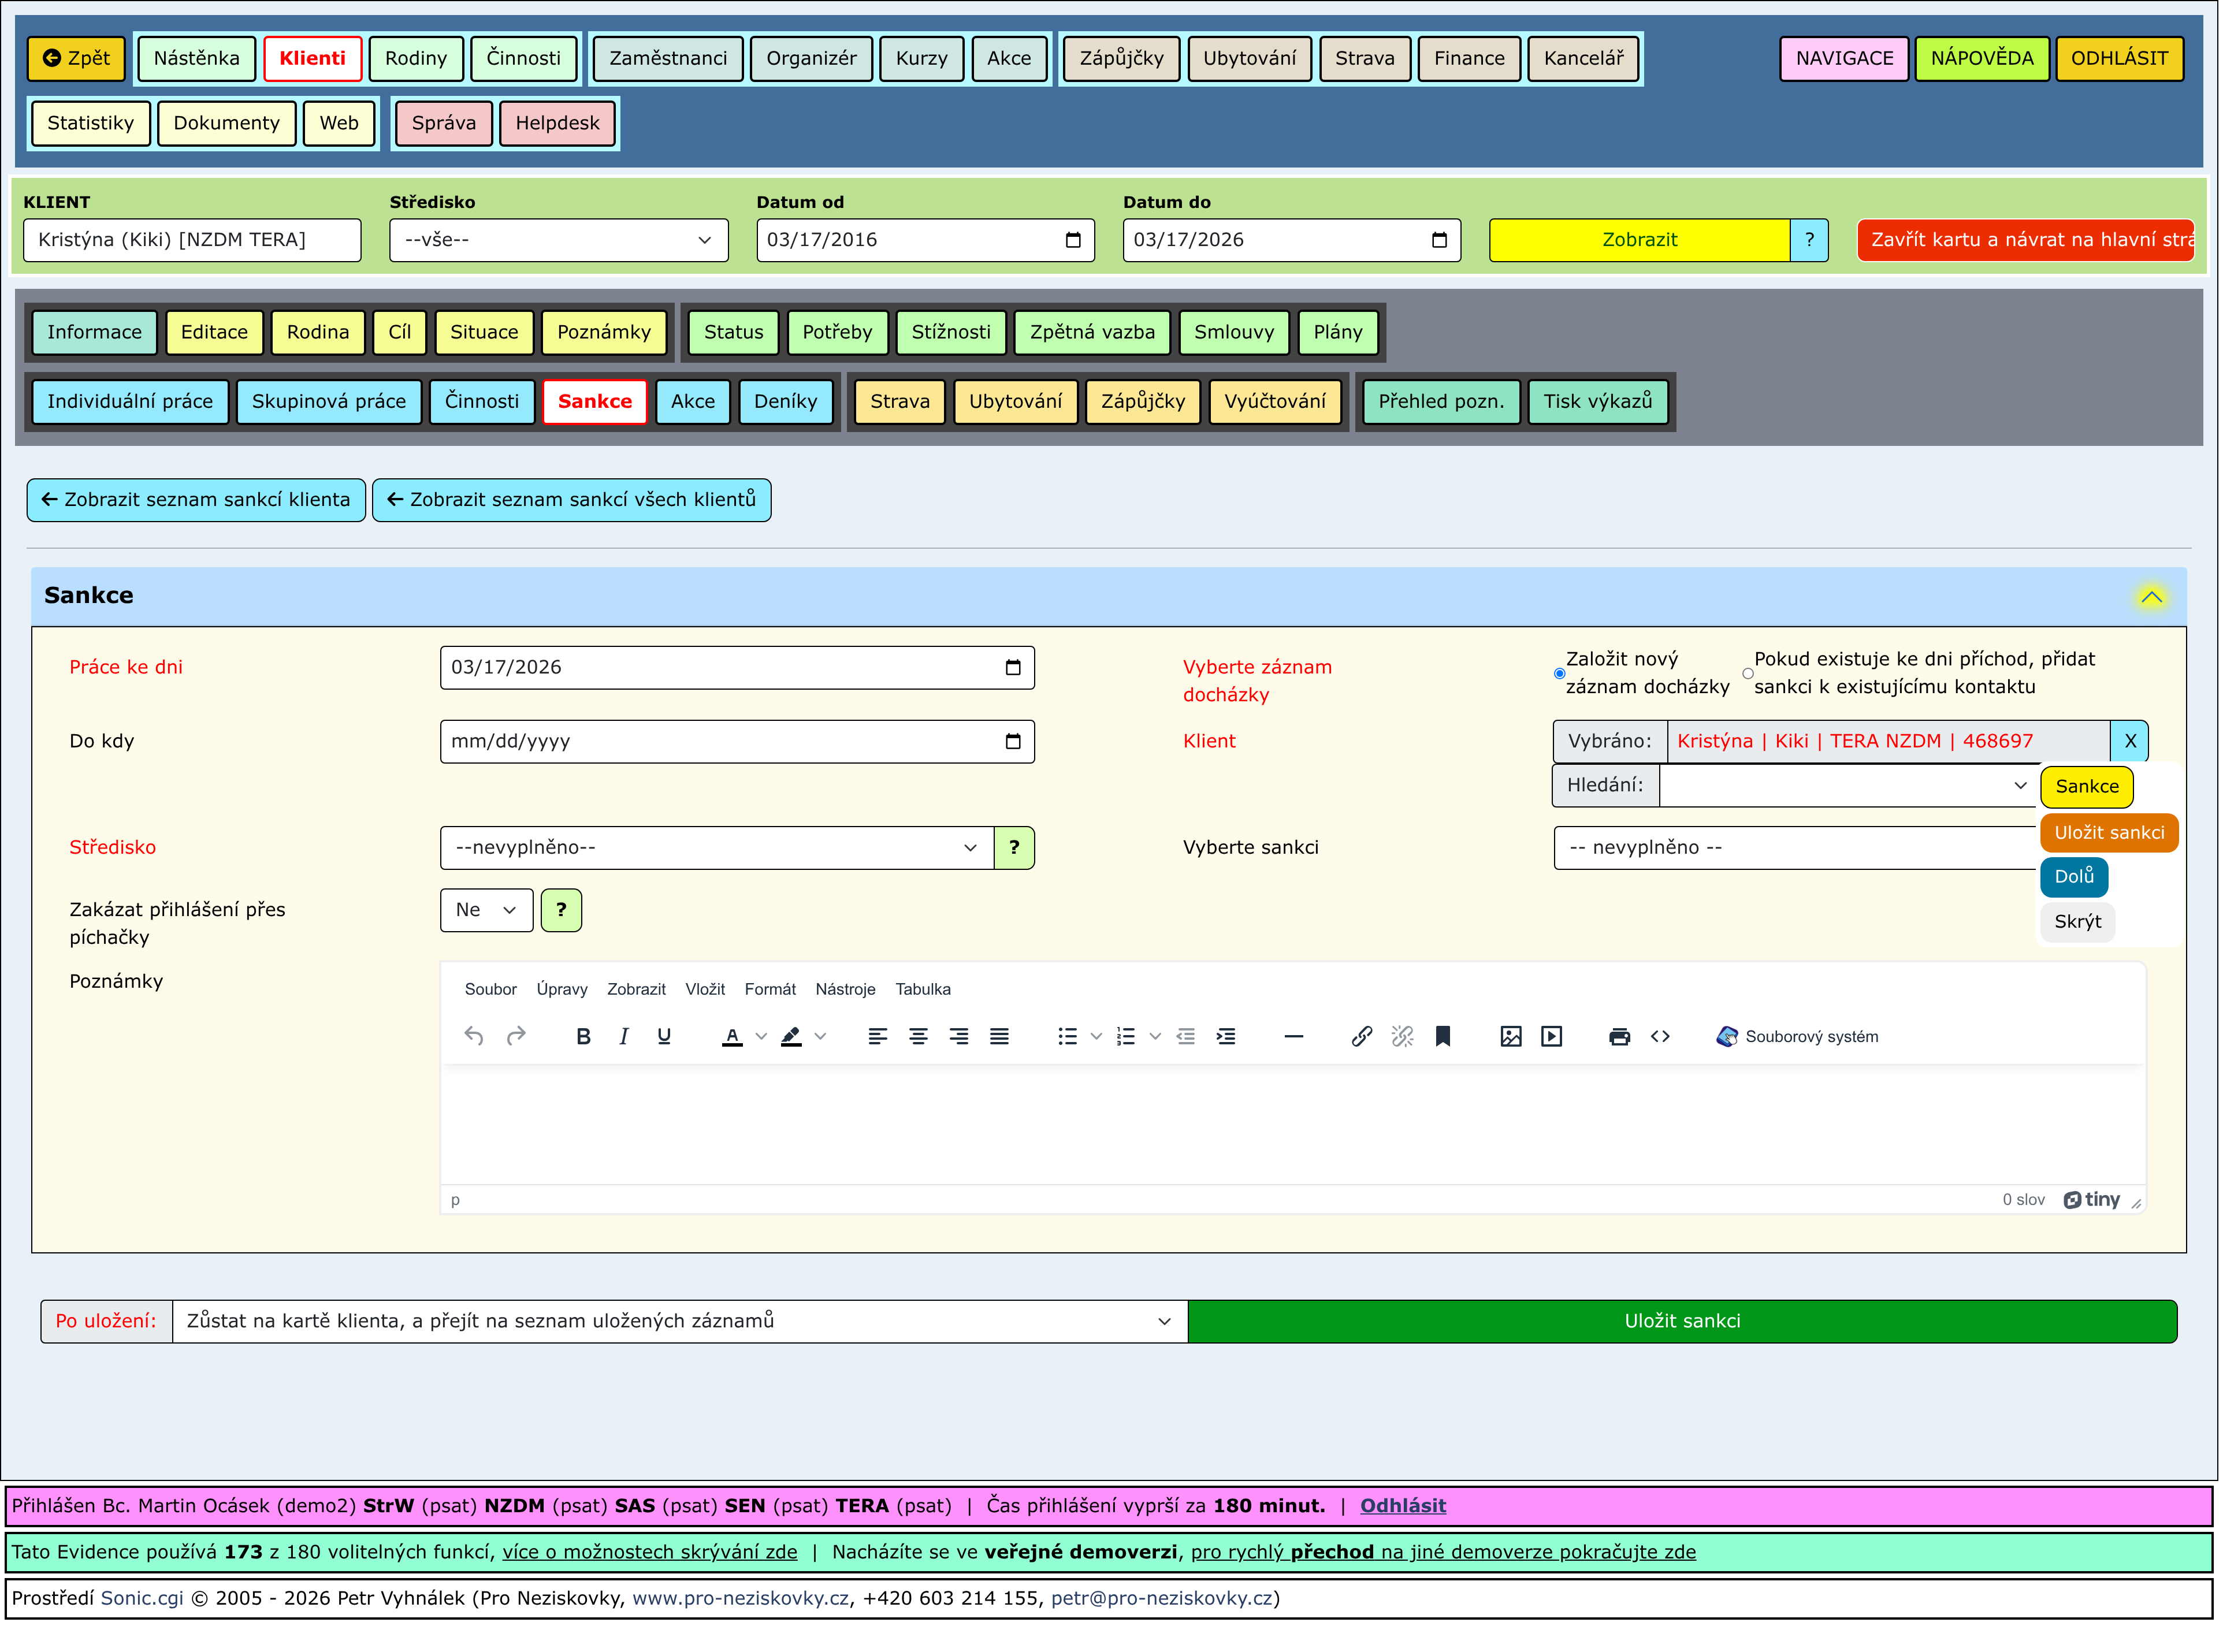Open the Středisko --nevyplněno-- dropdown

[x=716, y=848]
